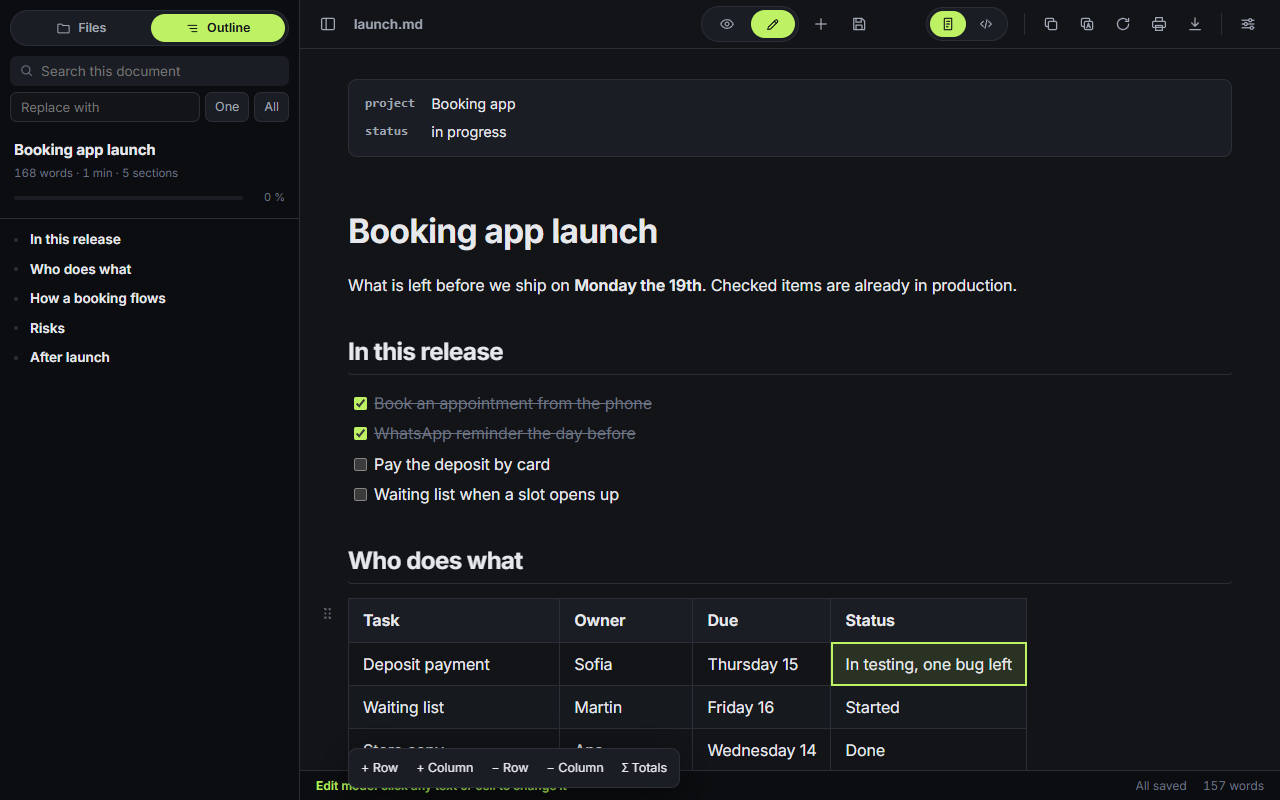Focus the Replace with input field
This screenshot has height=800, width=1280.
coord(105,107)
